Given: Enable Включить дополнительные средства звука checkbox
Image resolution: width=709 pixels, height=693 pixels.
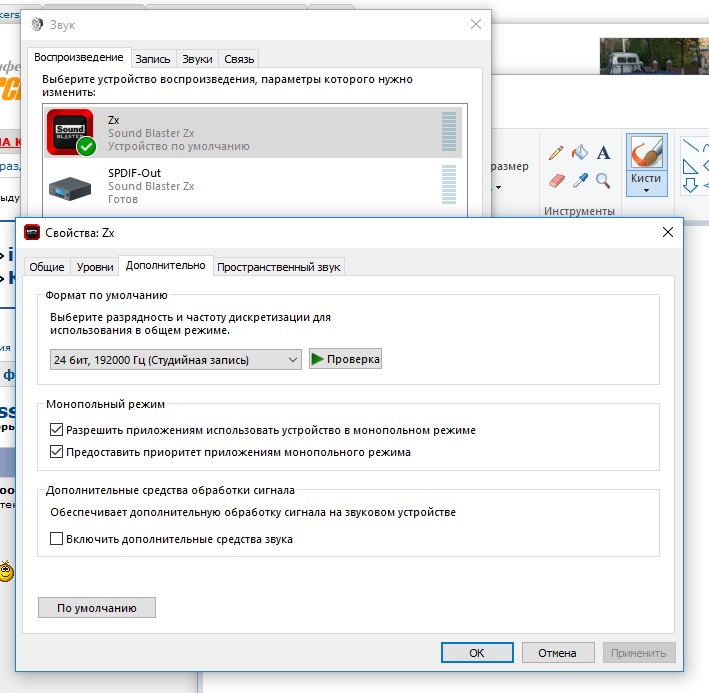Looking at the screenshot, I should (57, 538).
